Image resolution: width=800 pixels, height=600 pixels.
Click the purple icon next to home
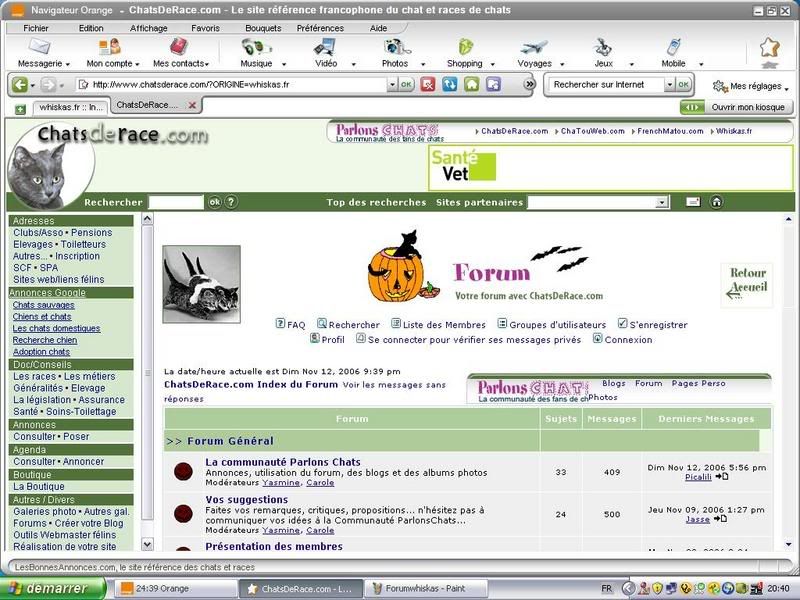[493, 84]
